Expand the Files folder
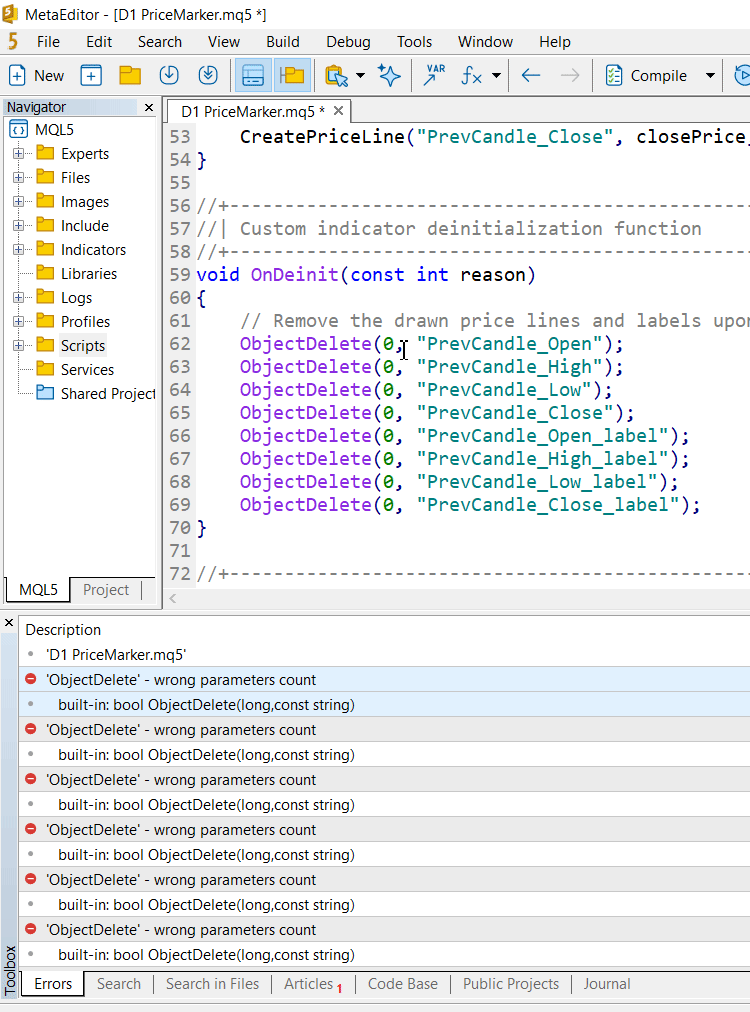Image resolution: width=750 pixels, height=1012 pixels. [18, 177]
